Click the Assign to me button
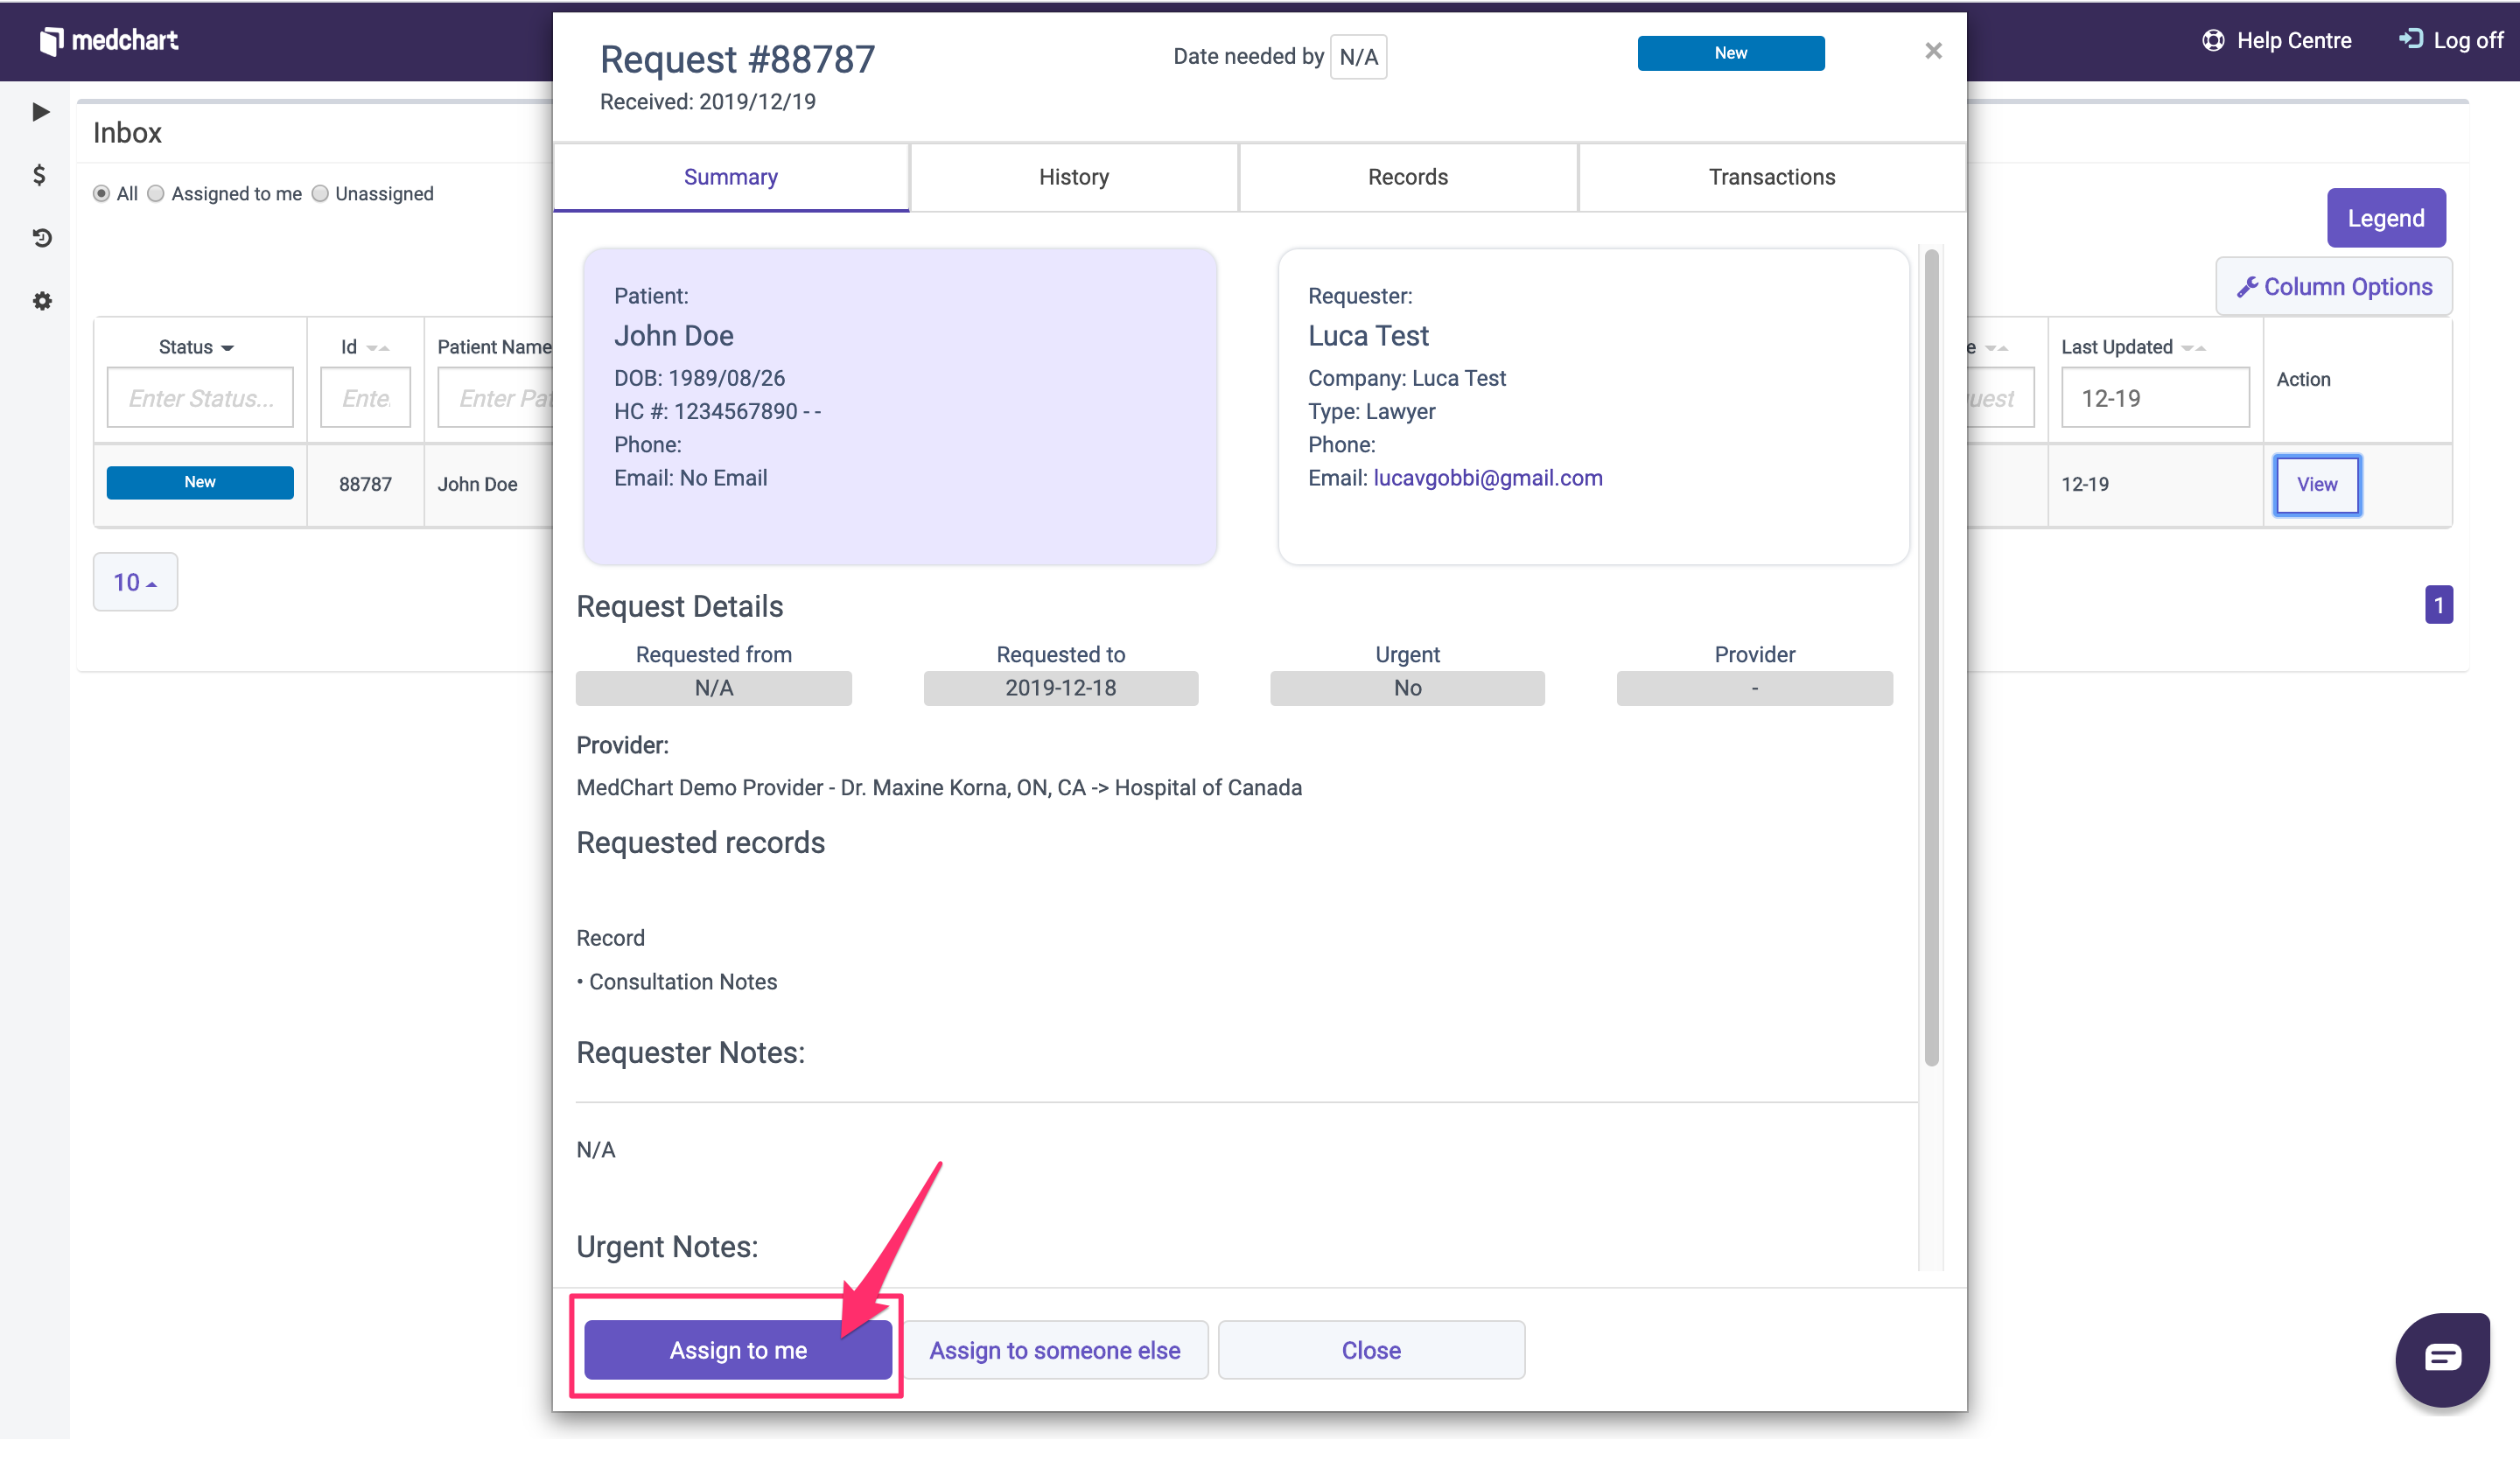Image resolution: width=2520 pixels, height=1475 pixels. point(738,1349)
